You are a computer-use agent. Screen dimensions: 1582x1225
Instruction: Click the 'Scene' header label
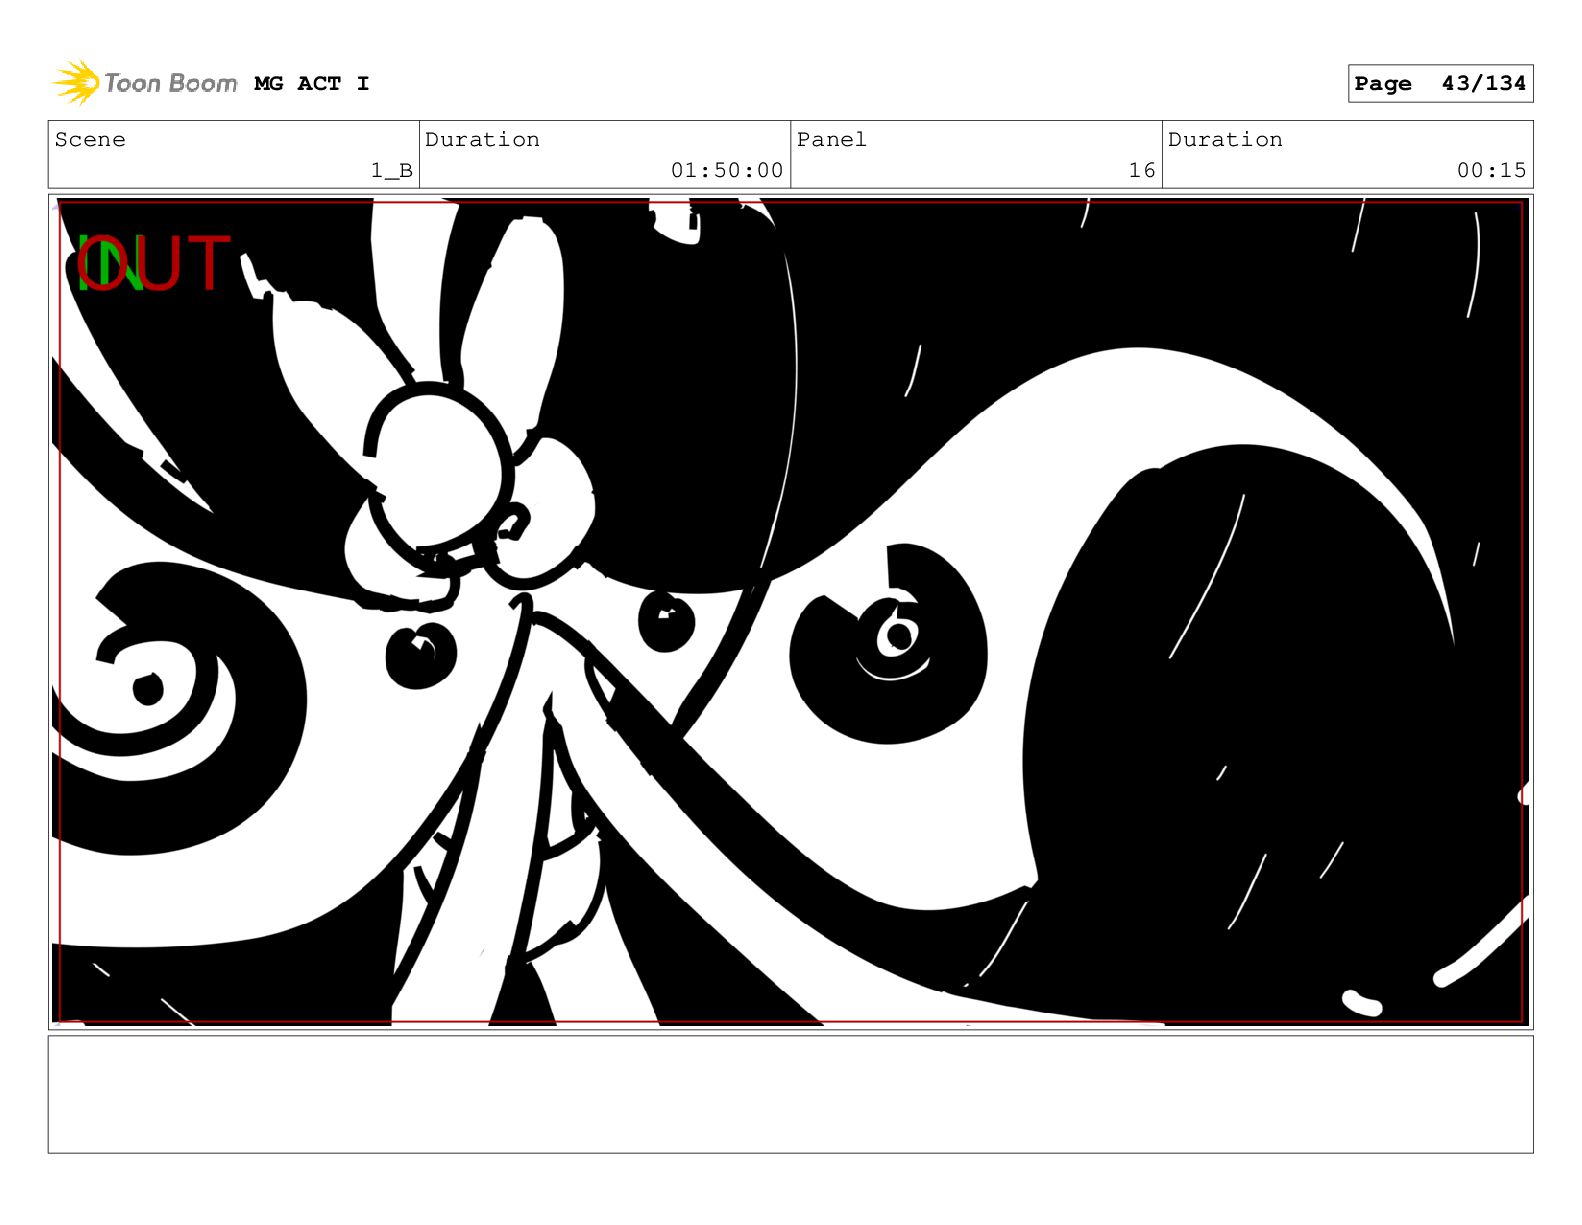[x=90, y=139]
